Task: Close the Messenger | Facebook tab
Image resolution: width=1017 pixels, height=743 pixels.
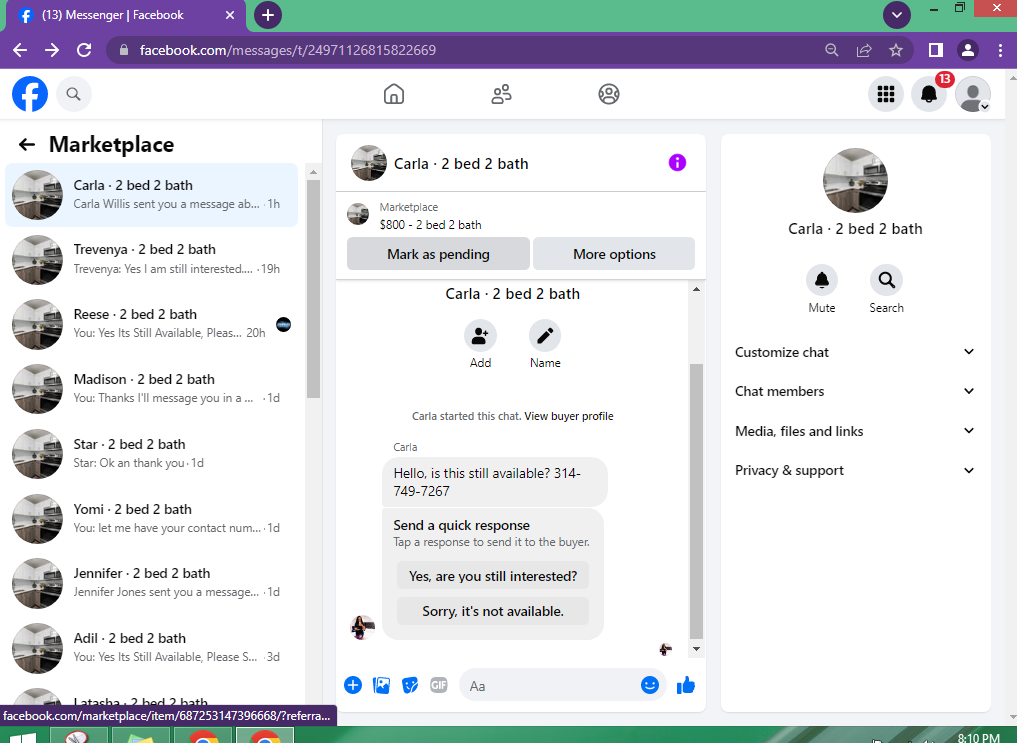Action: pyautogui.click(x=230, y=15)
